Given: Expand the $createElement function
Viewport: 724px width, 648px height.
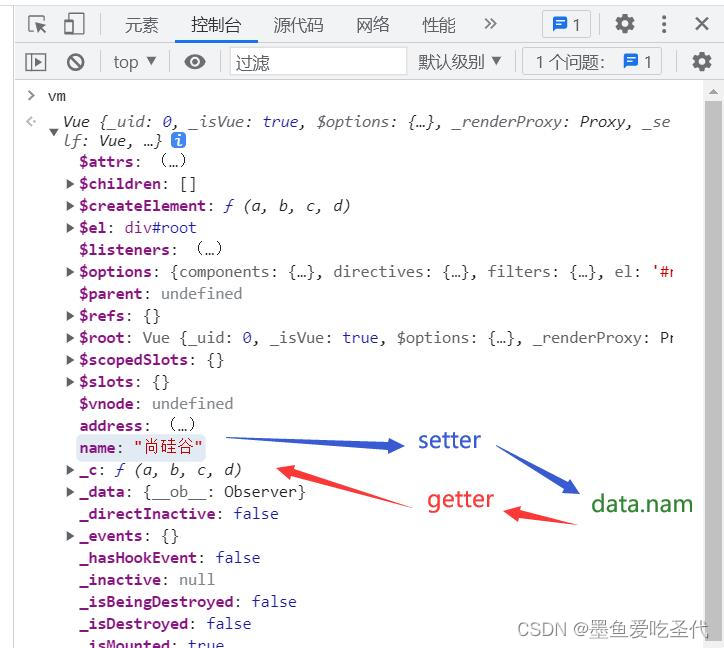Looking at the screenshot, I should click(70, 206).
